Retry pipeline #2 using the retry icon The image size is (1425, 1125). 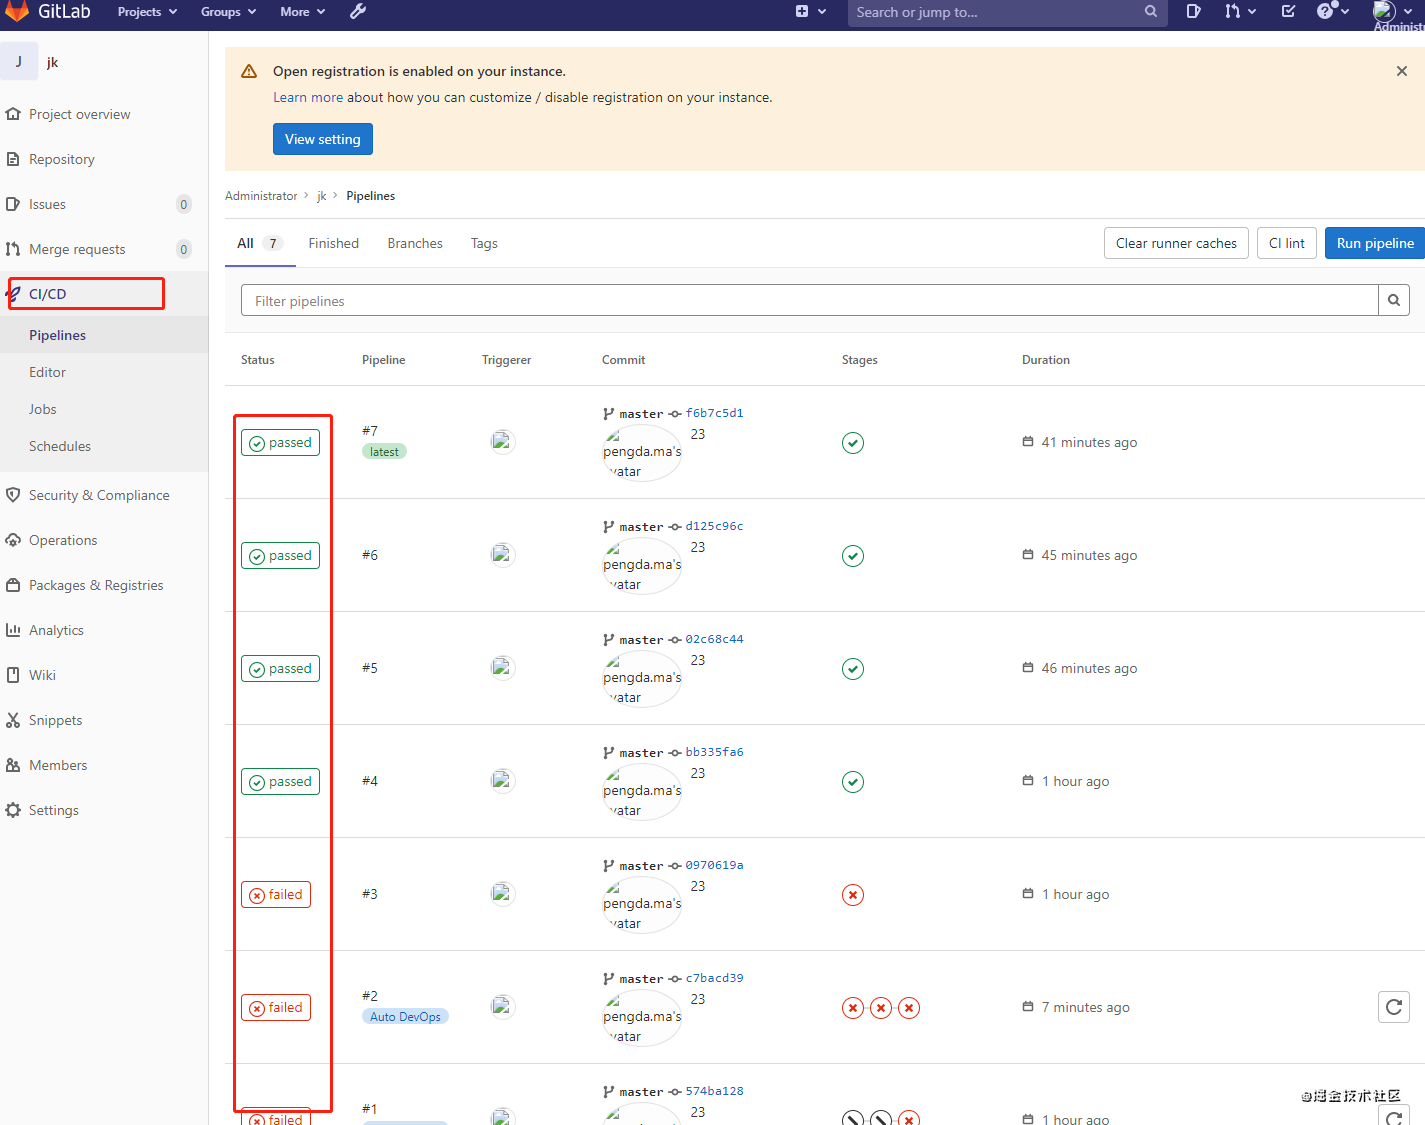[1393, 1007]
